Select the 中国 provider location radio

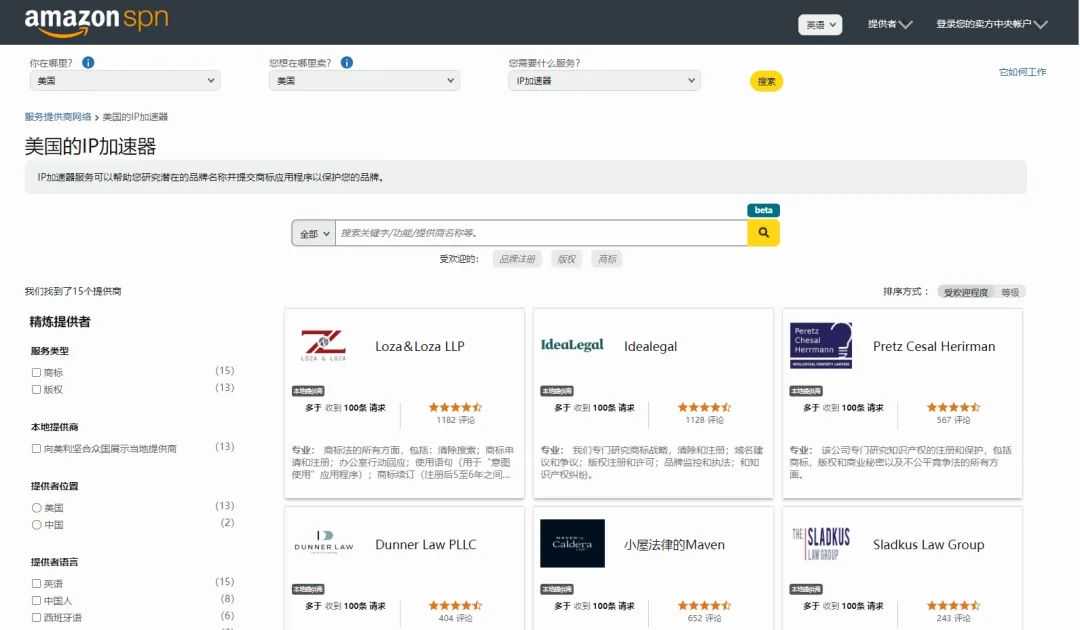(x=37, y=525)
